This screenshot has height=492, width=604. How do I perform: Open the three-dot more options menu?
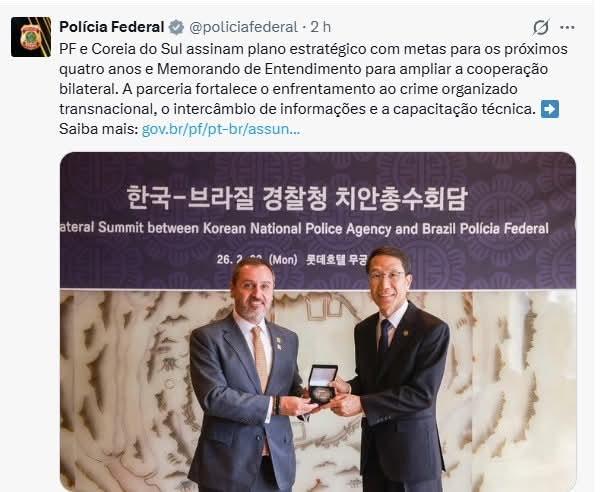point(567,27)
